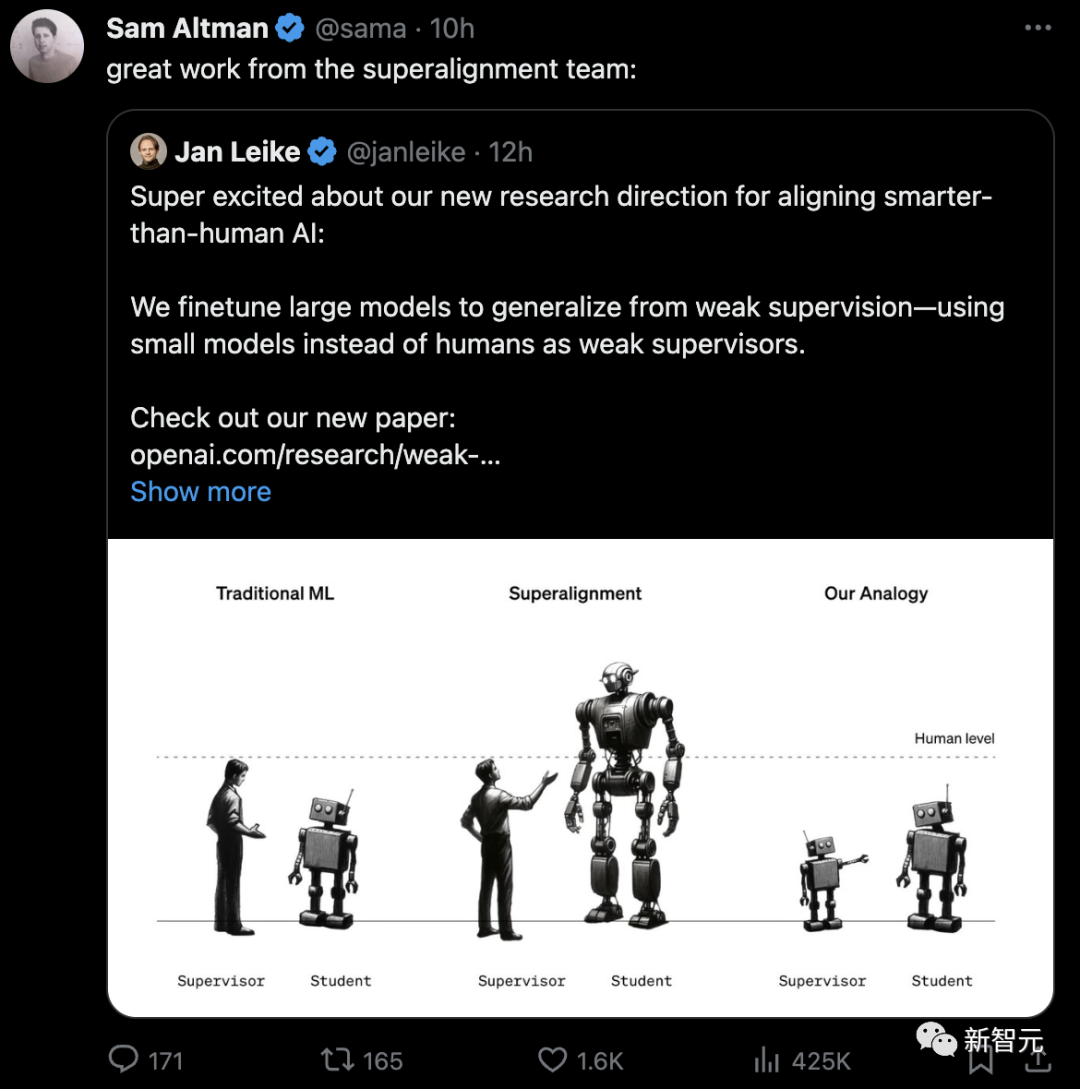The height and width of the screenshot is (1089, 1080).
Task: Click Jan Leike's blue verified checkmark
Action: coord(322,152)
